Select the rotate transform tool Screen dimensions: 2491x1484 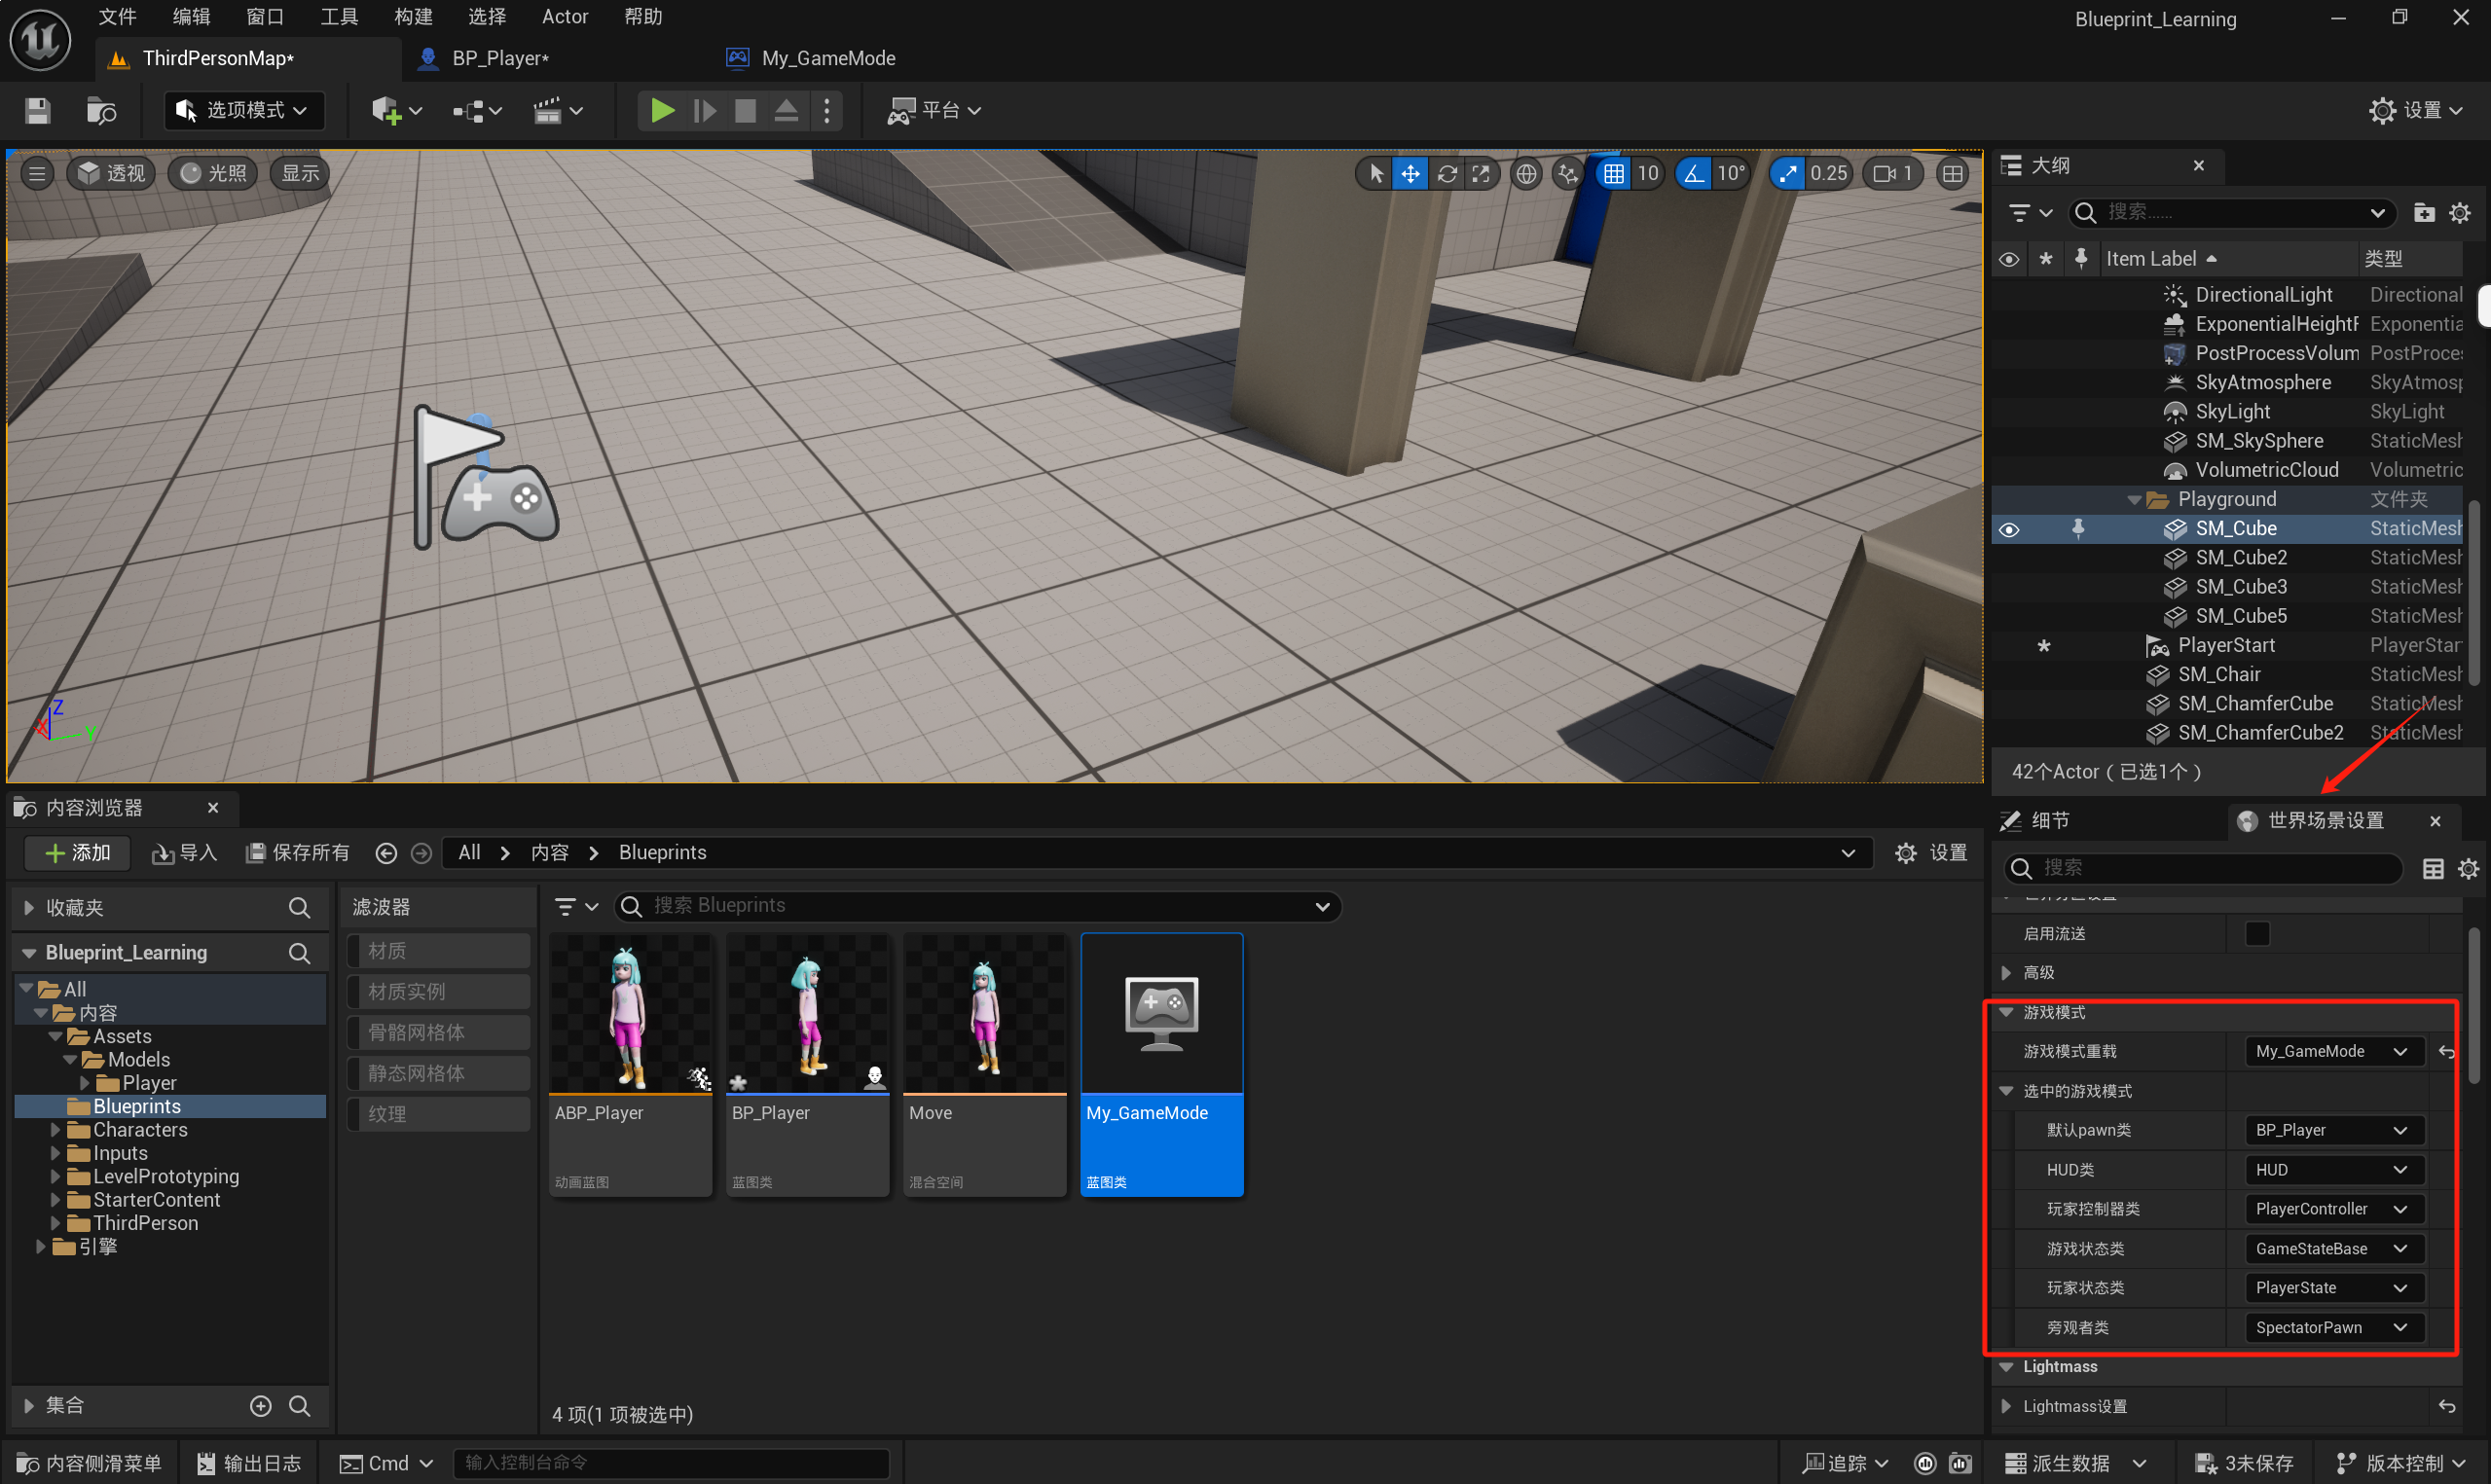coord(1446,174)
